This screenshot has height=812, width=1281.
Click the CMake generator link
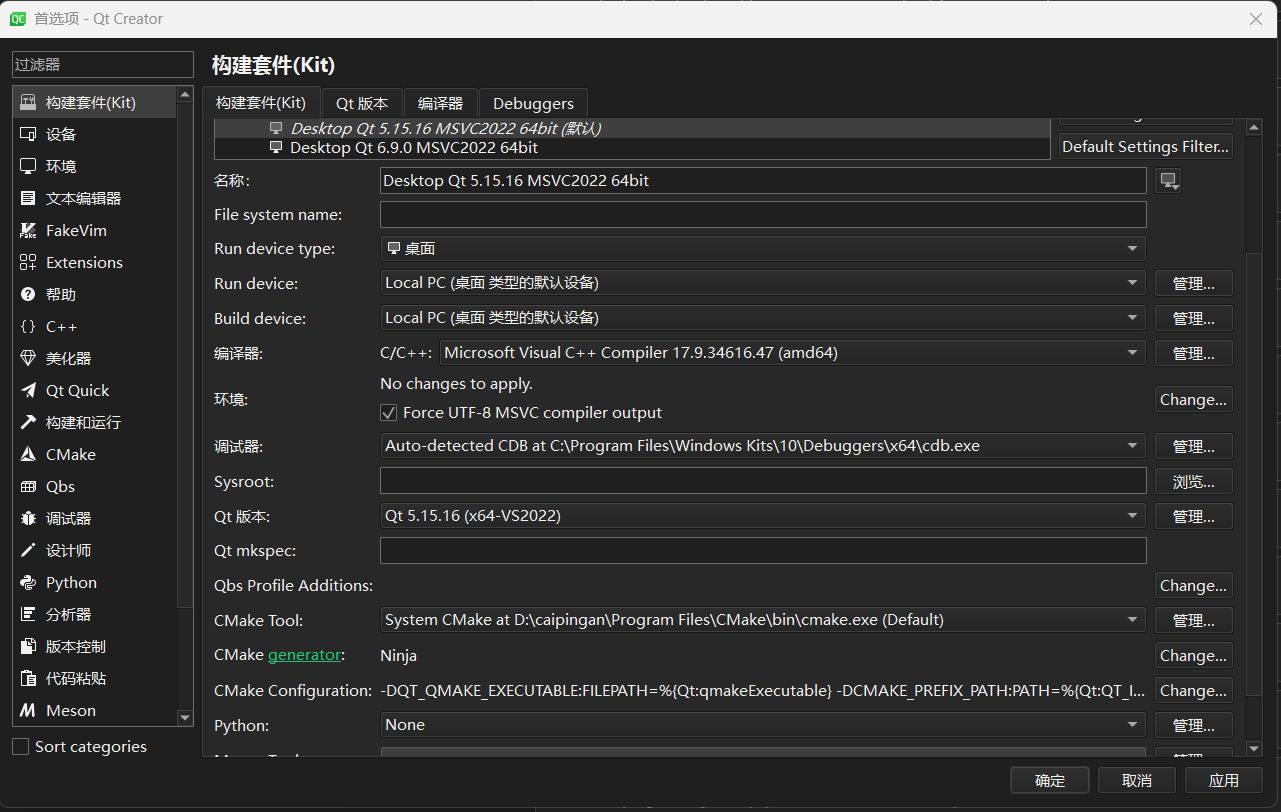[x=305, y=655]
